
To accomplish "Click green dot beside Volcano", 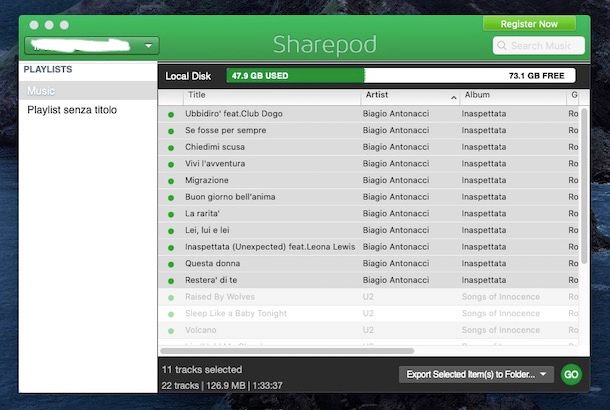I will click(171, 331).
